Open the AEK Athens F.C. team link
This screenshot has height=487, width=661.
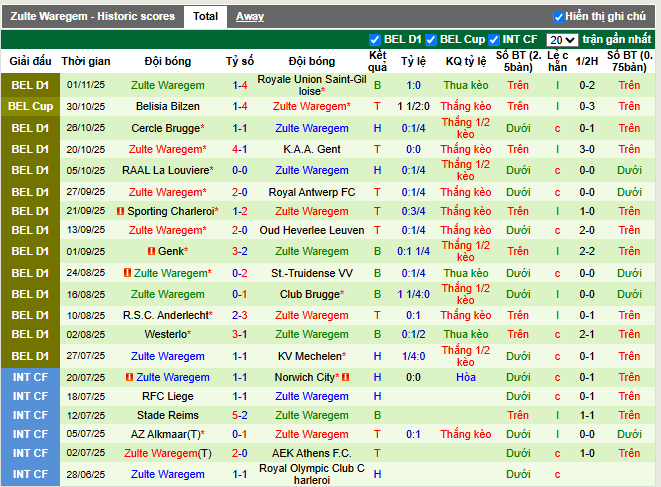click(x=312, y=453)
